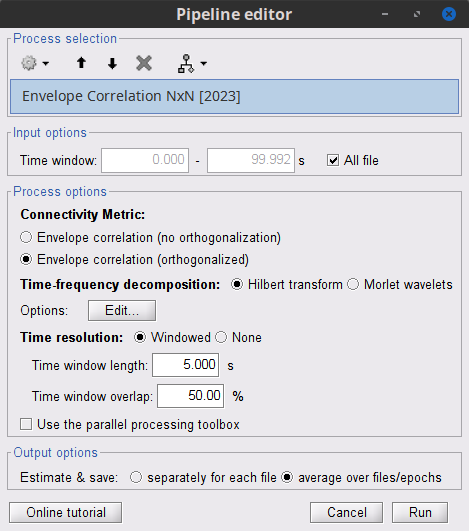Image resolution: width=469 pixels, height=531 pixels.
Task: Choose Morlet wavelets decomposition
Action: click(x=353, y=284)
